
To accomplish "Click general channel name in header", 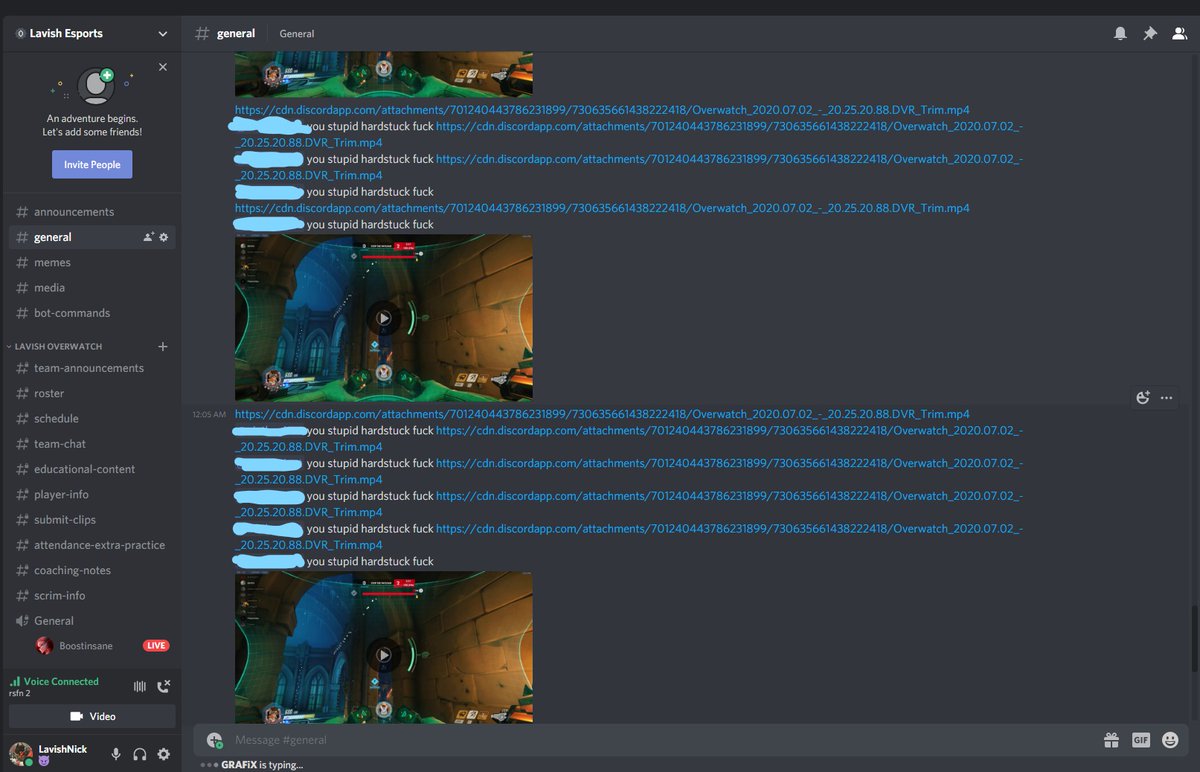I will point(236,33).
